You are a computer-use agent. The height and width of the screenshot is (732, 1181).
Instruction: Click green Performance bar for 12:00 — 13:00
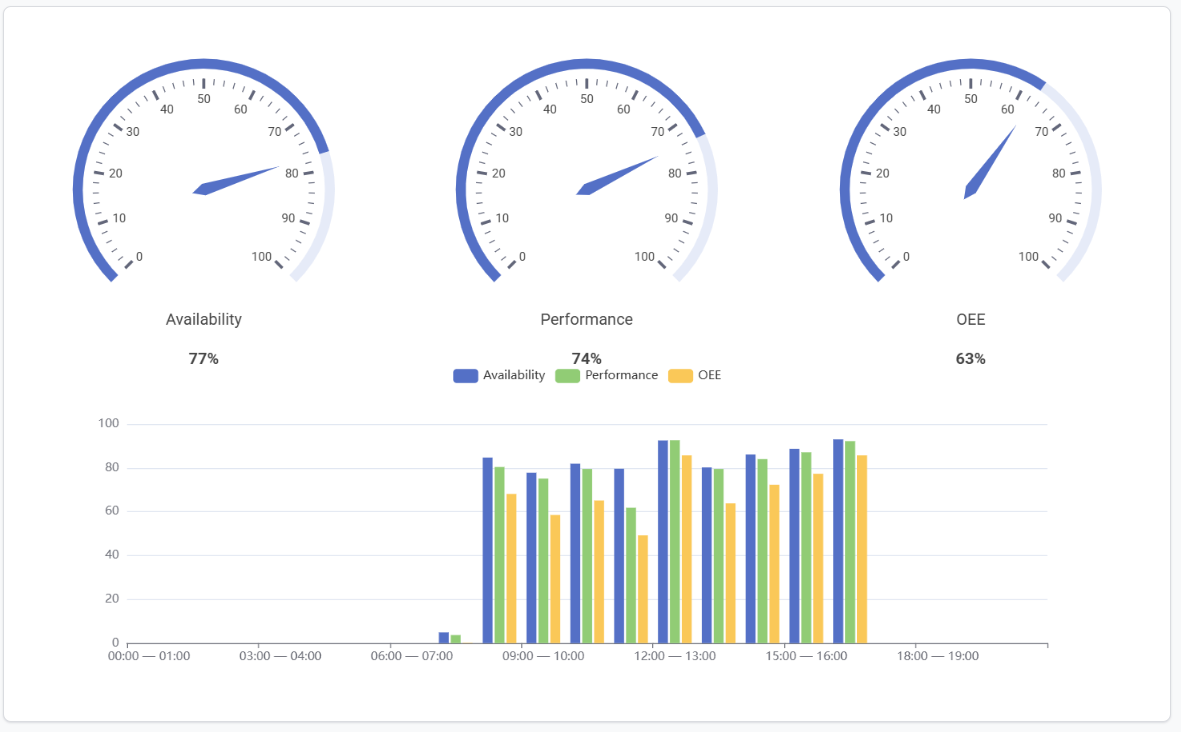[x=675, y=542]
